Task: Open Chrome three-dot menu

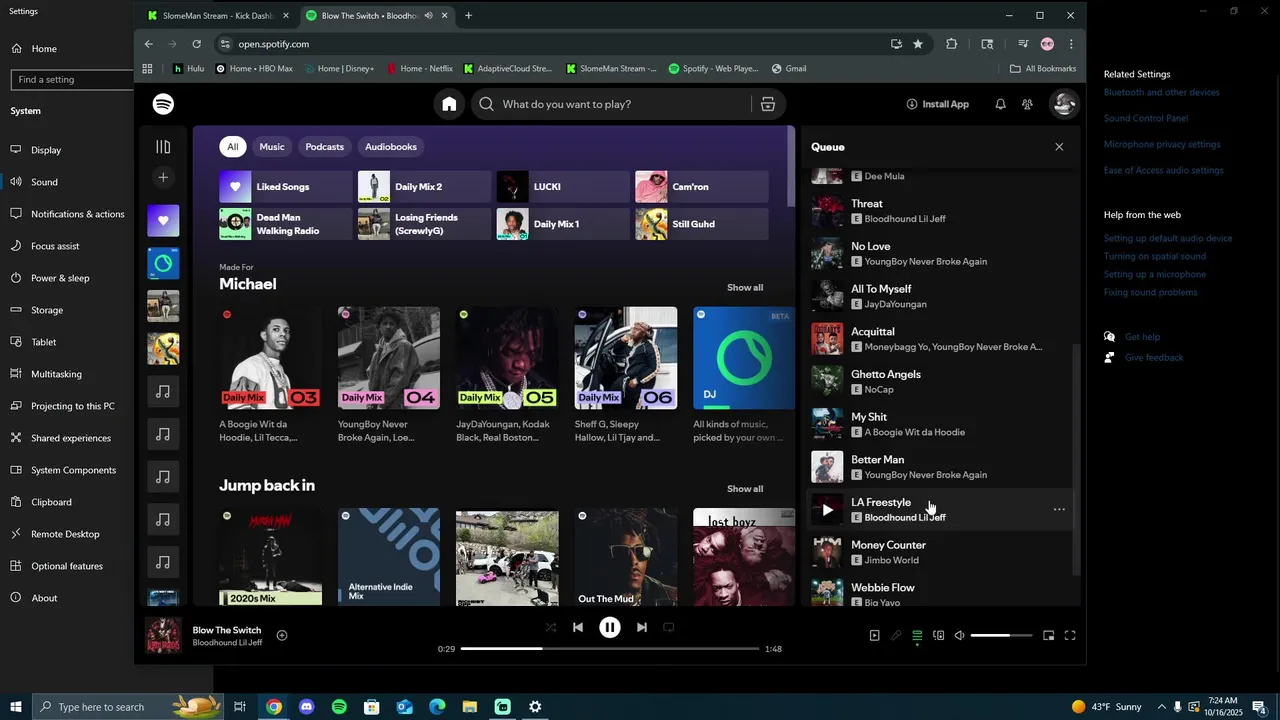Action: (x=1071, y=44)
